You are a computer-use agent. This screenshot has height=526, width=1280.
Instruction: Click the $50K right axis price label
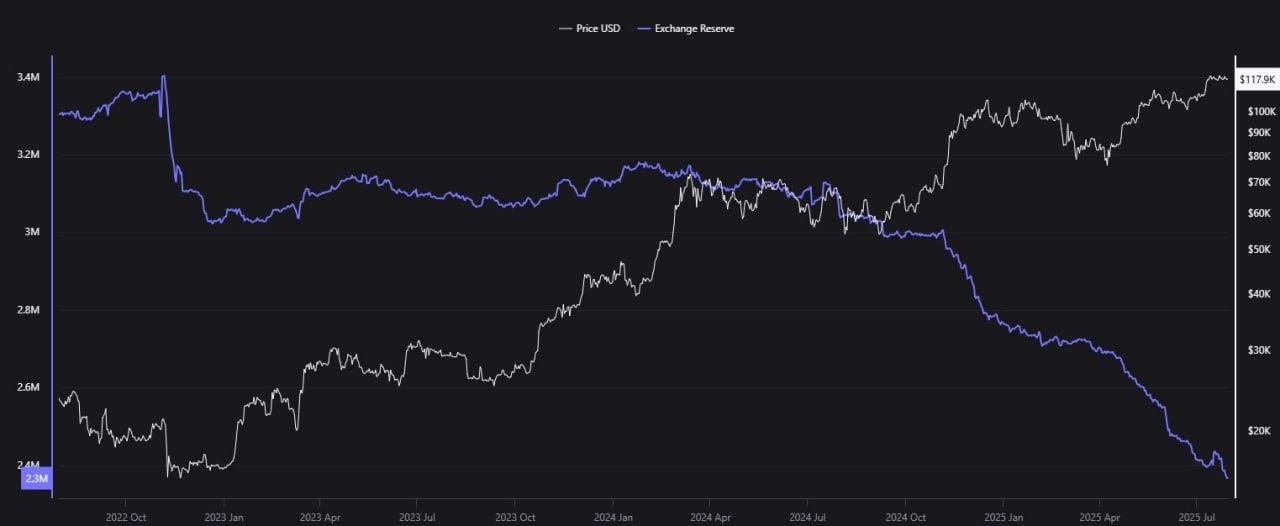[1258, 249]
